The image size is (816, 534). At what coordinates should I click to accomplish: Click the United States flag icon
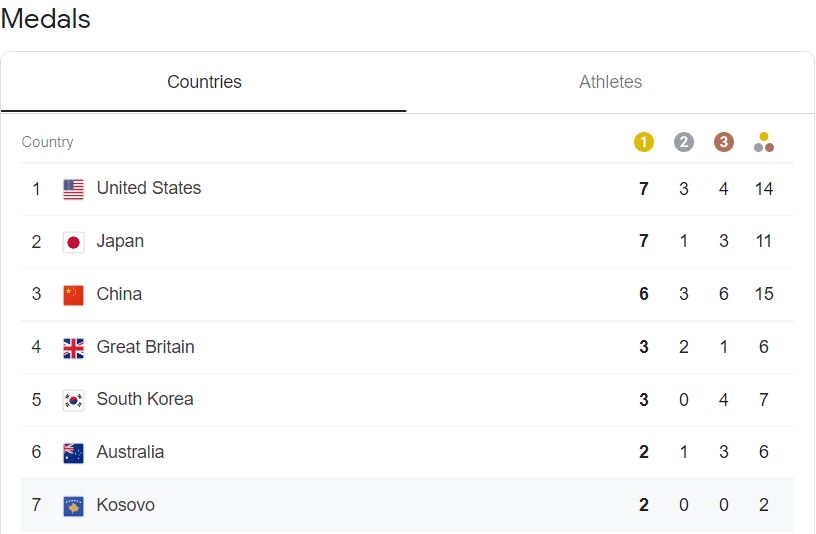tap(73, 189)
